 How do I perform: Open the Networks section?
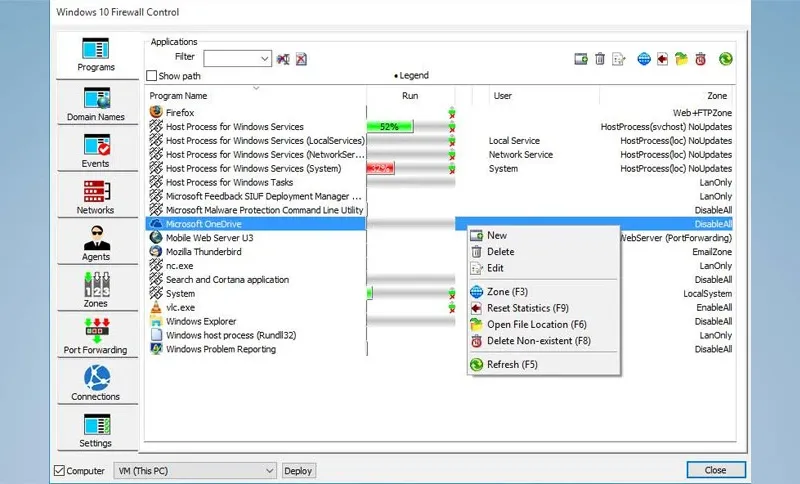pyautogui.click(x=96, y=196)
